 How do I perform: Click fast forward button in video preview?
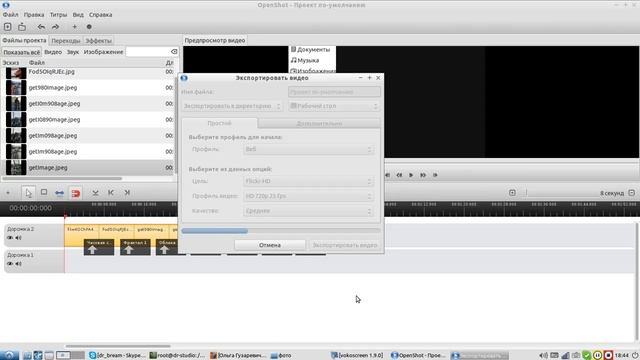423,175
